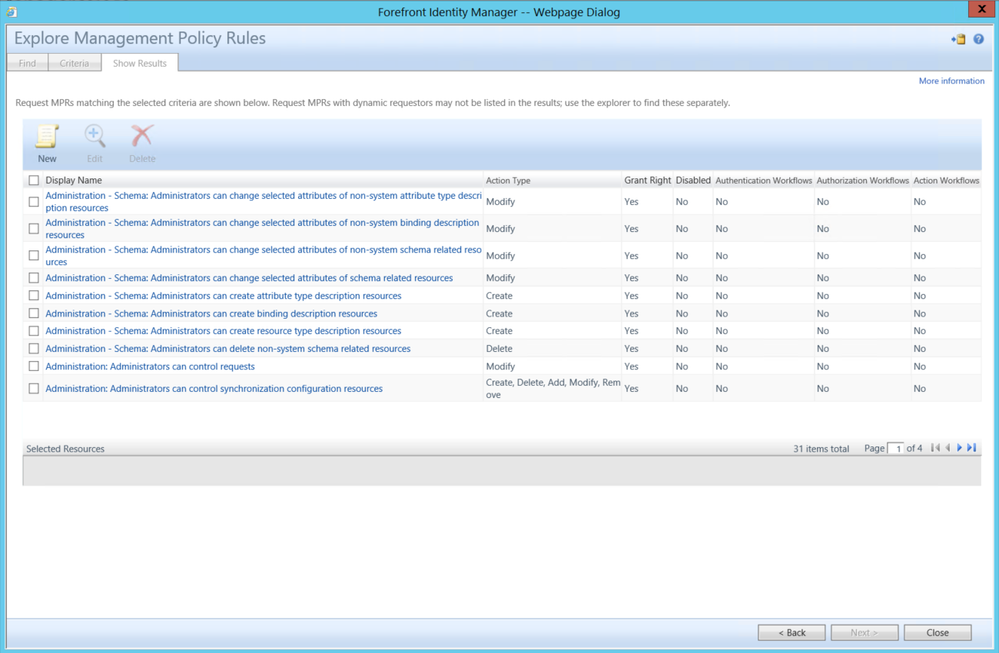Check the create attribute type description row
The image size is (999, 653).
(34, 296)
